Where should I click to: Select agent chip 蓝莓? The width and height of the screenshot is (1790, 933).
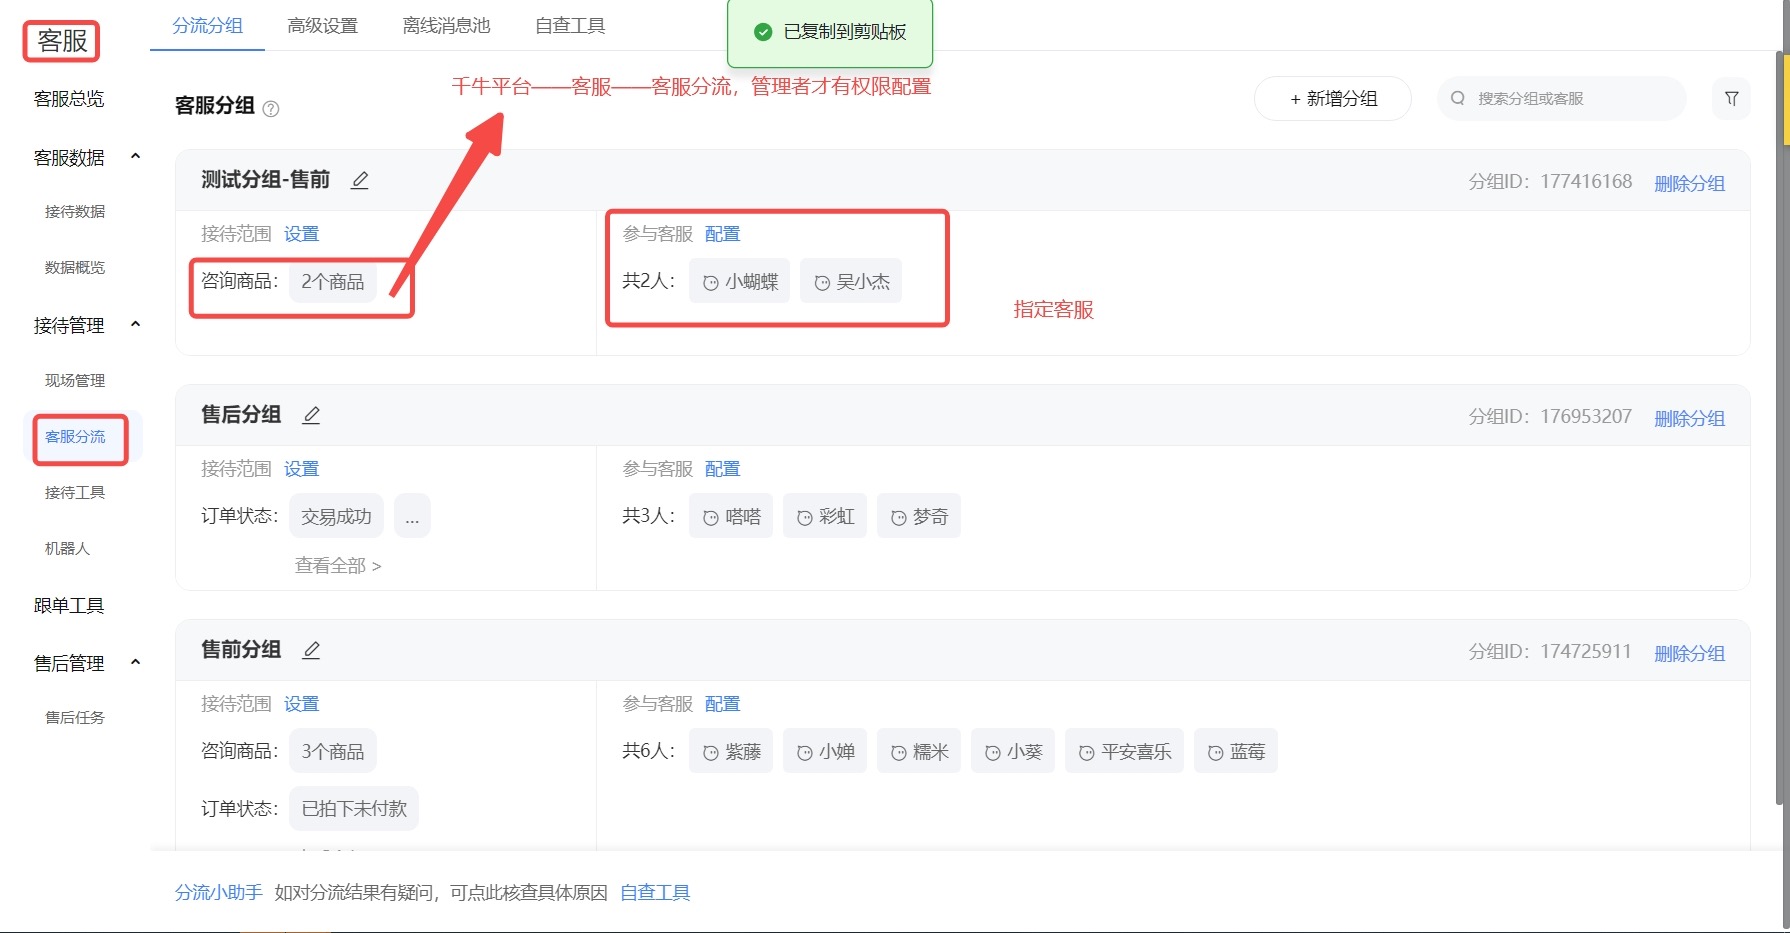(x=1236, y=751)
